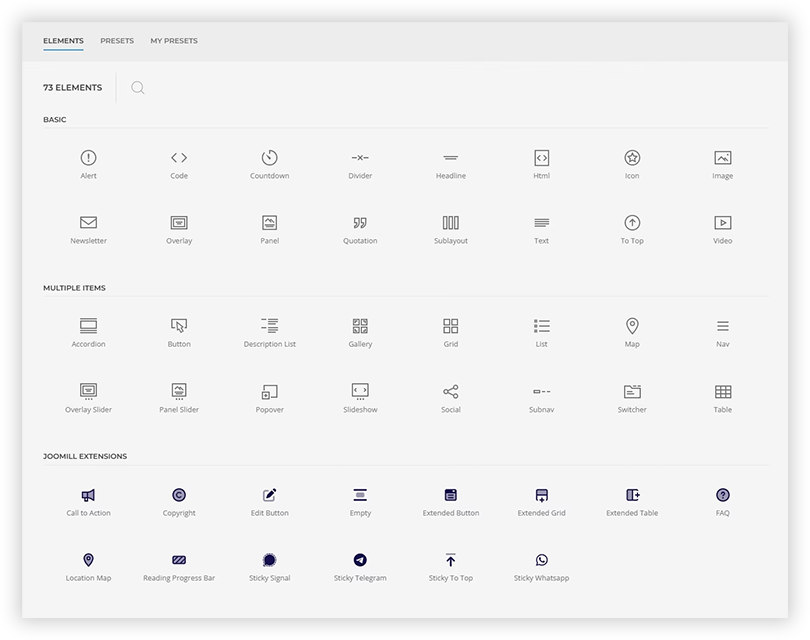Add a Sublayout element
The image size is (810, 640).
[x=451, y=230]
